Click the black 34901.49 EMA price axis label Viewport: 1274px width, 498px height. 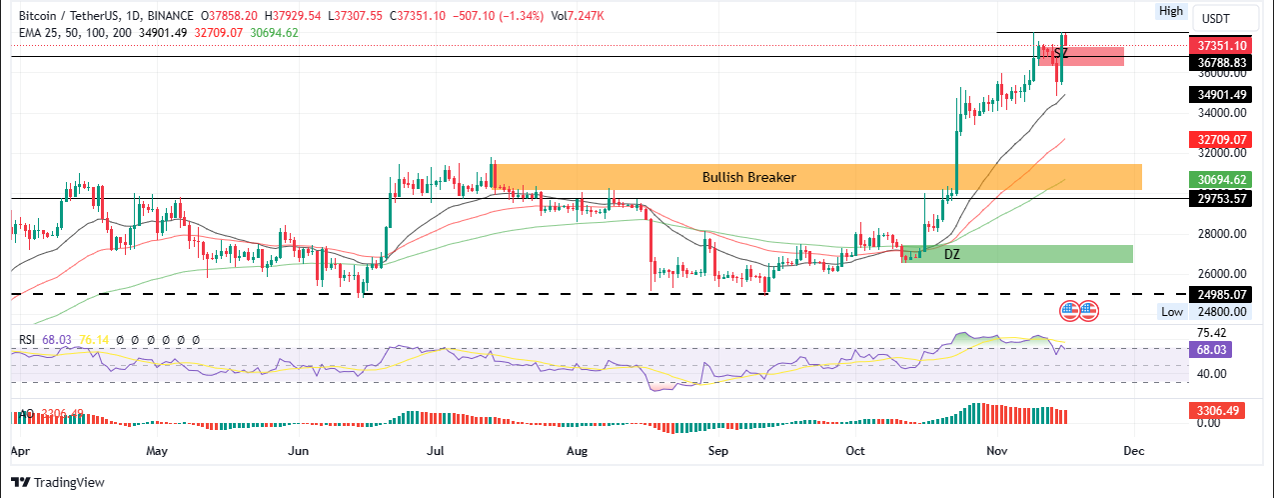(1221, 95)
